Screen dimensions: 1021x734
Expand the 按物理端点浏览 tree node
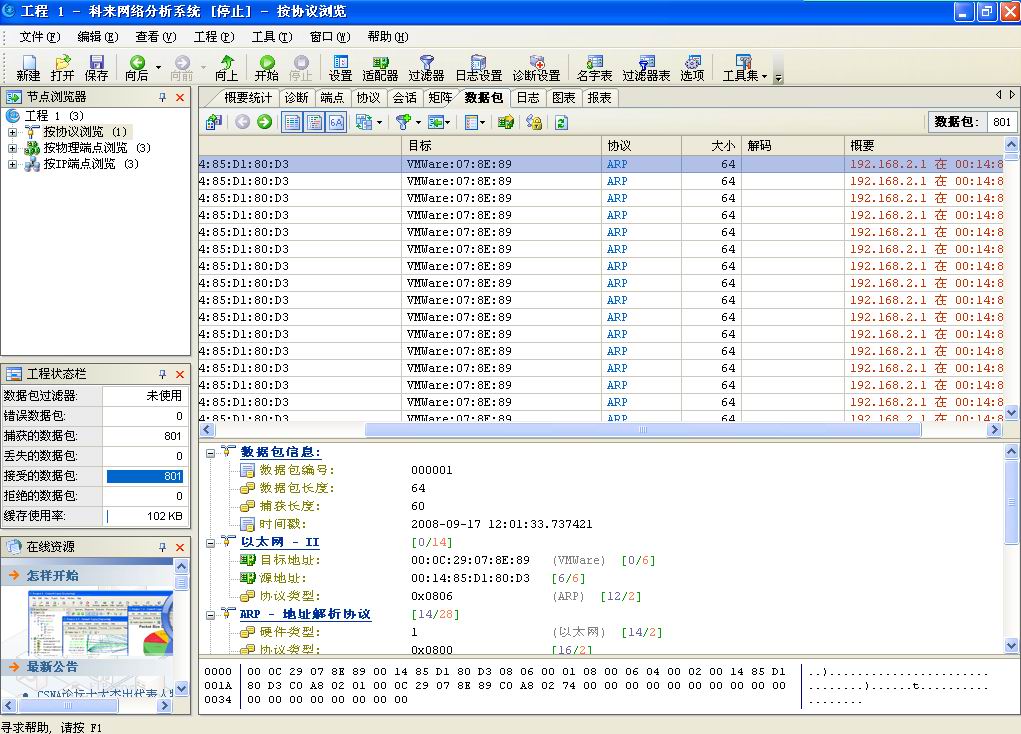tap(13, 148)
